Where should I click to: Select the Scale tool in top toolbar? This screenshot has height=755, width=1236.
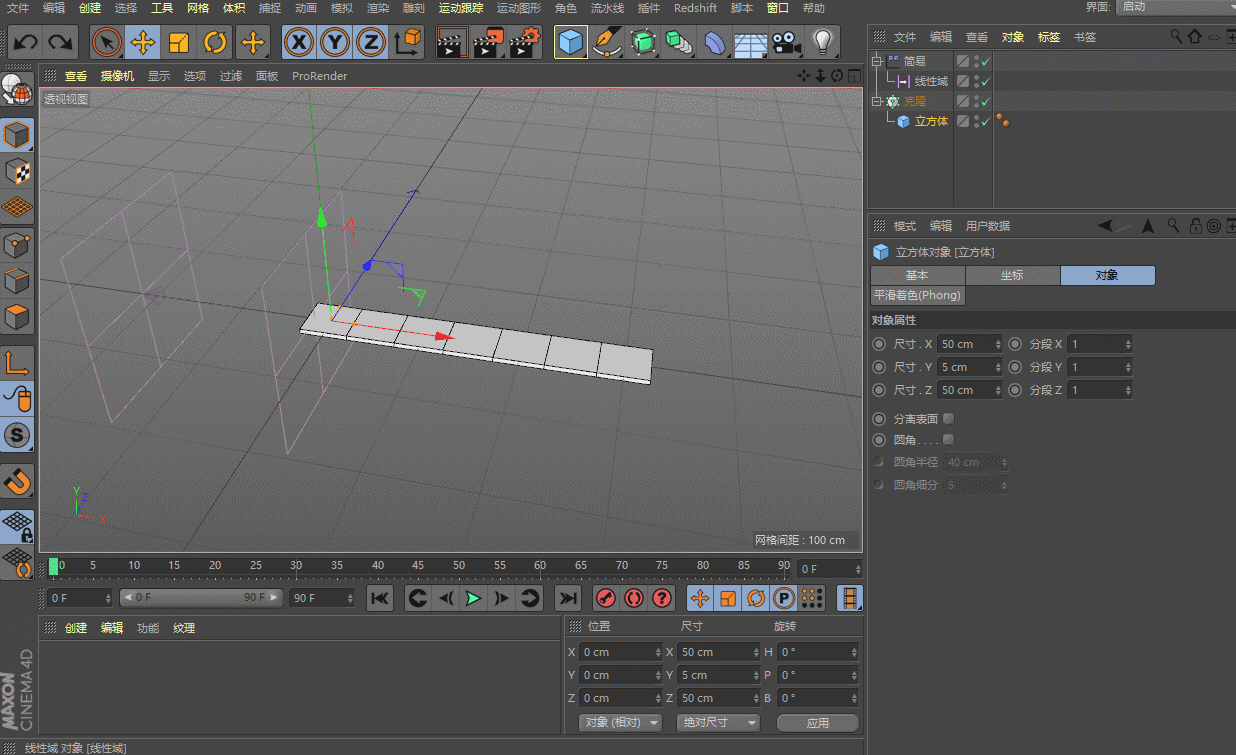179,42
